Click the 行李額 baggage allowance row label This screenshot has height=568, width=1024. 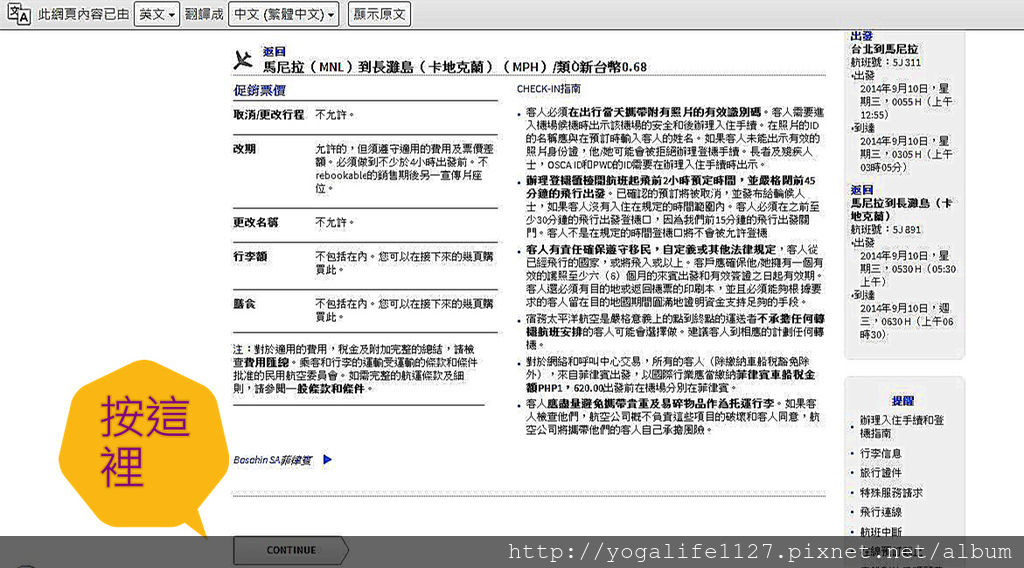point(249,256)
